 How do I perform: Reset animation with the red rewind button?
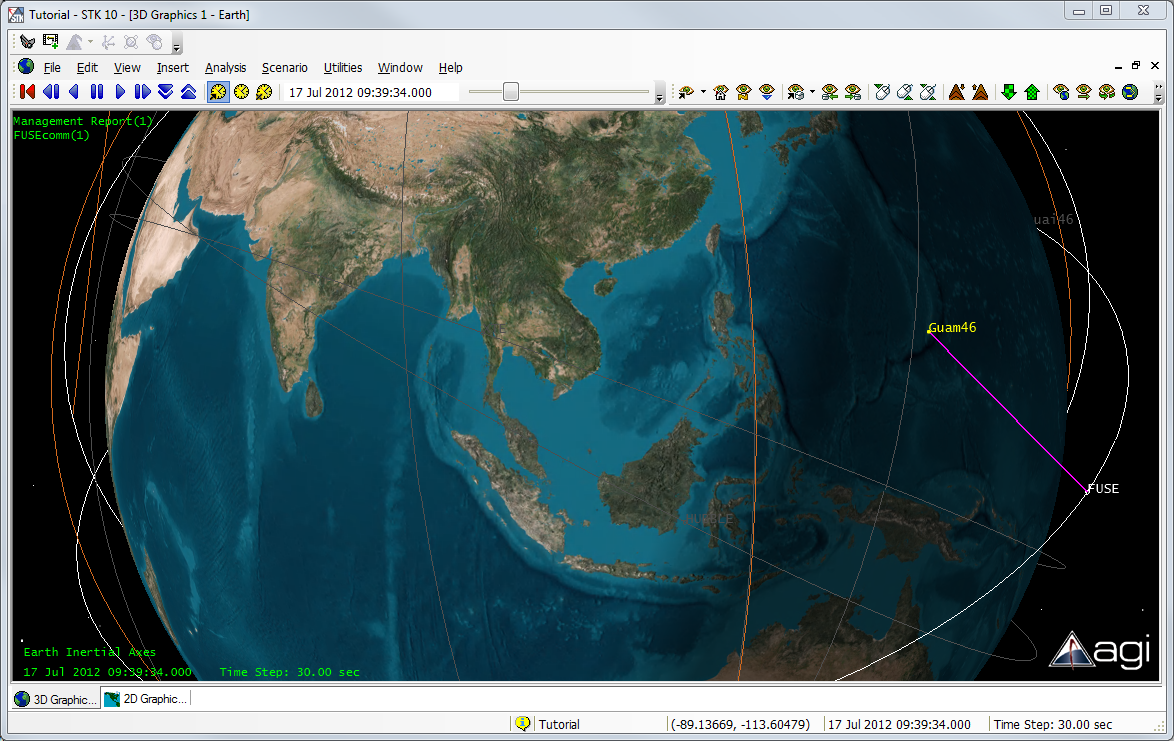point(27,92)
